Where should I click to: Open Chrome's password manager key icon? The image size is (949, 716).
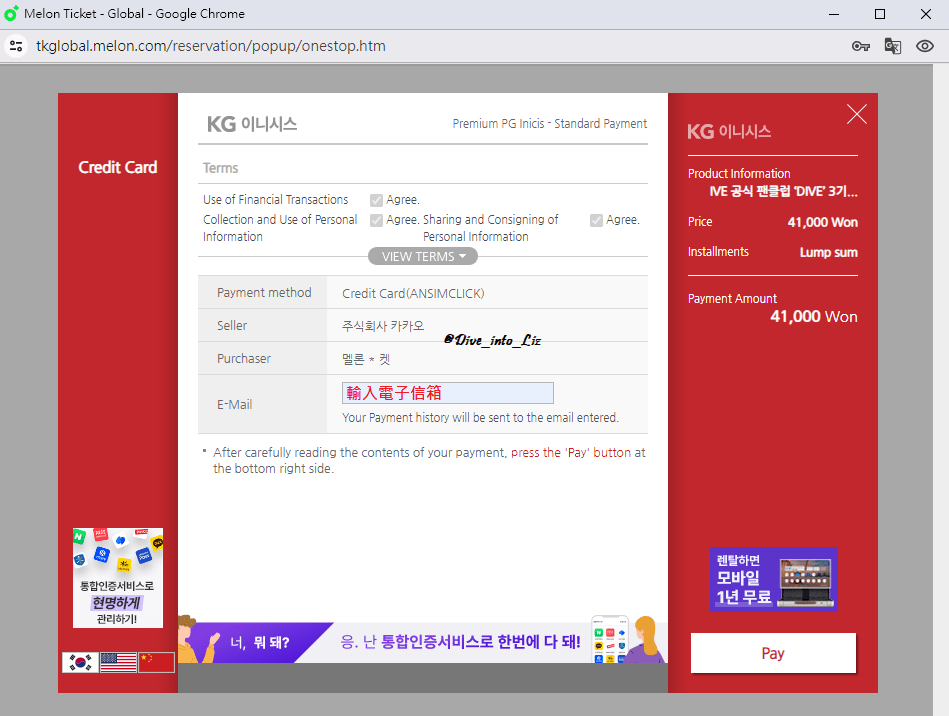tap(861, 46)
